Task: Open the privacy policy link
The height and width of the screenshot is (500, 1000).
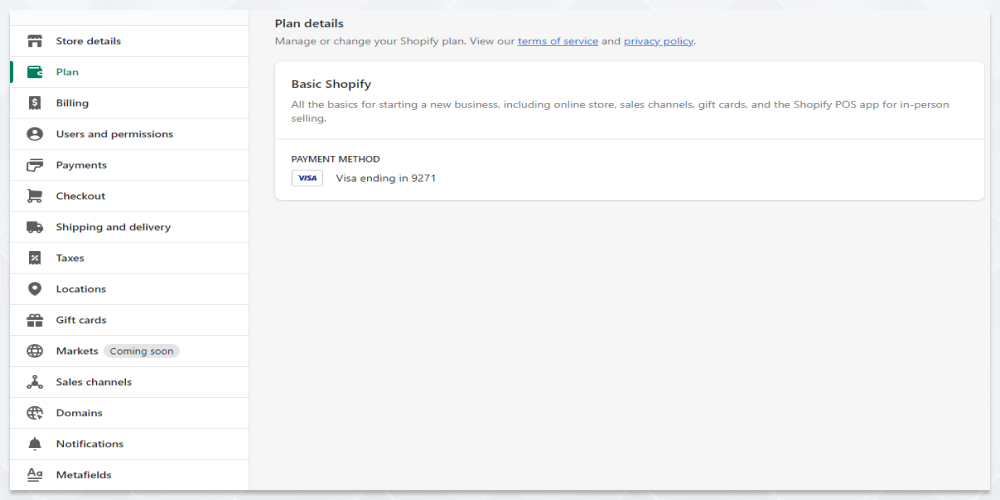Action: pyautogui.click(x=658, y=41)
